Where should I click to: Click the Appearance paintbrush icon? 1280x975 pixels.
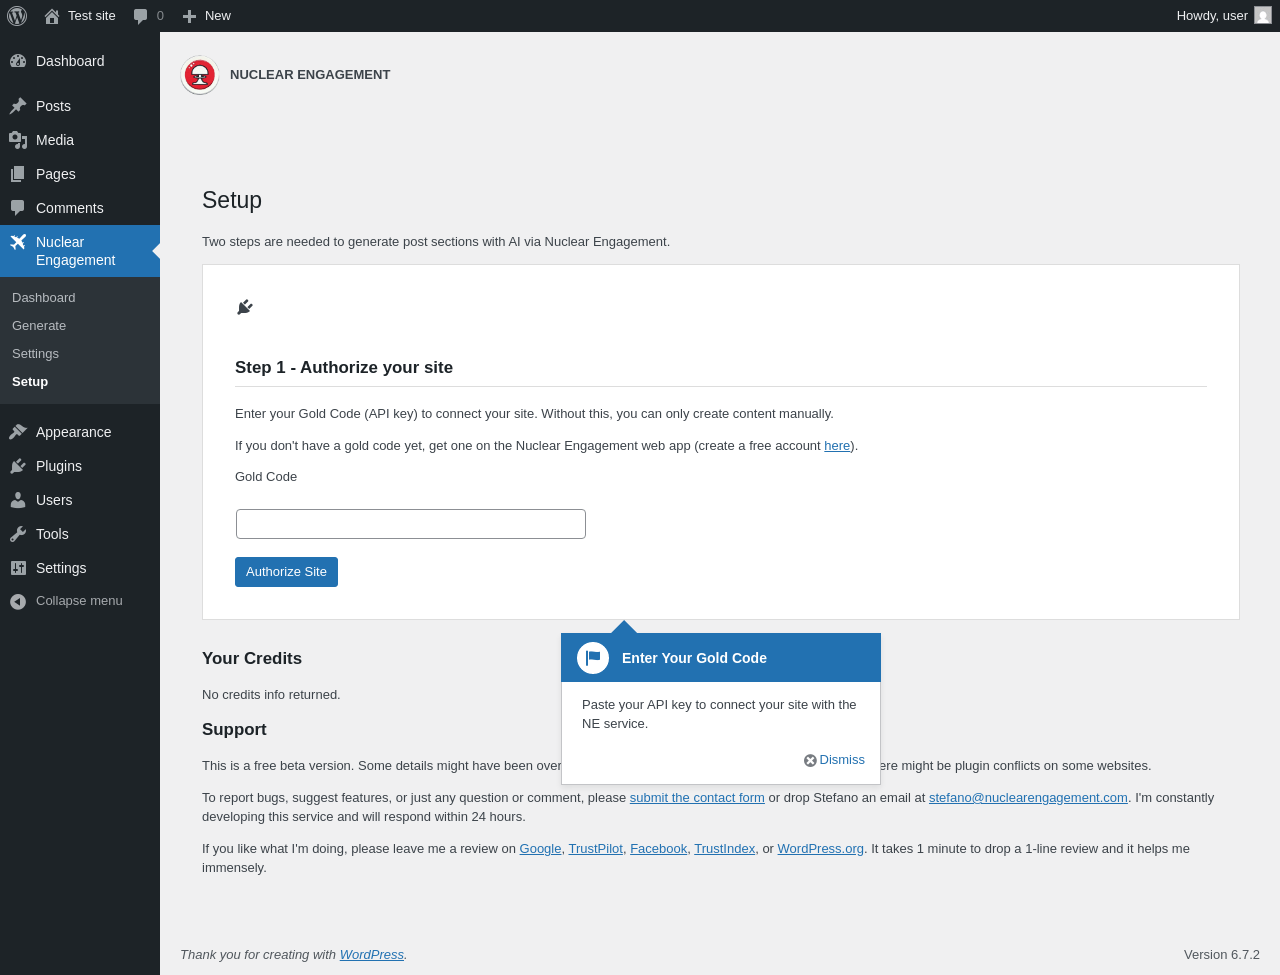click(x=18, y=432)
